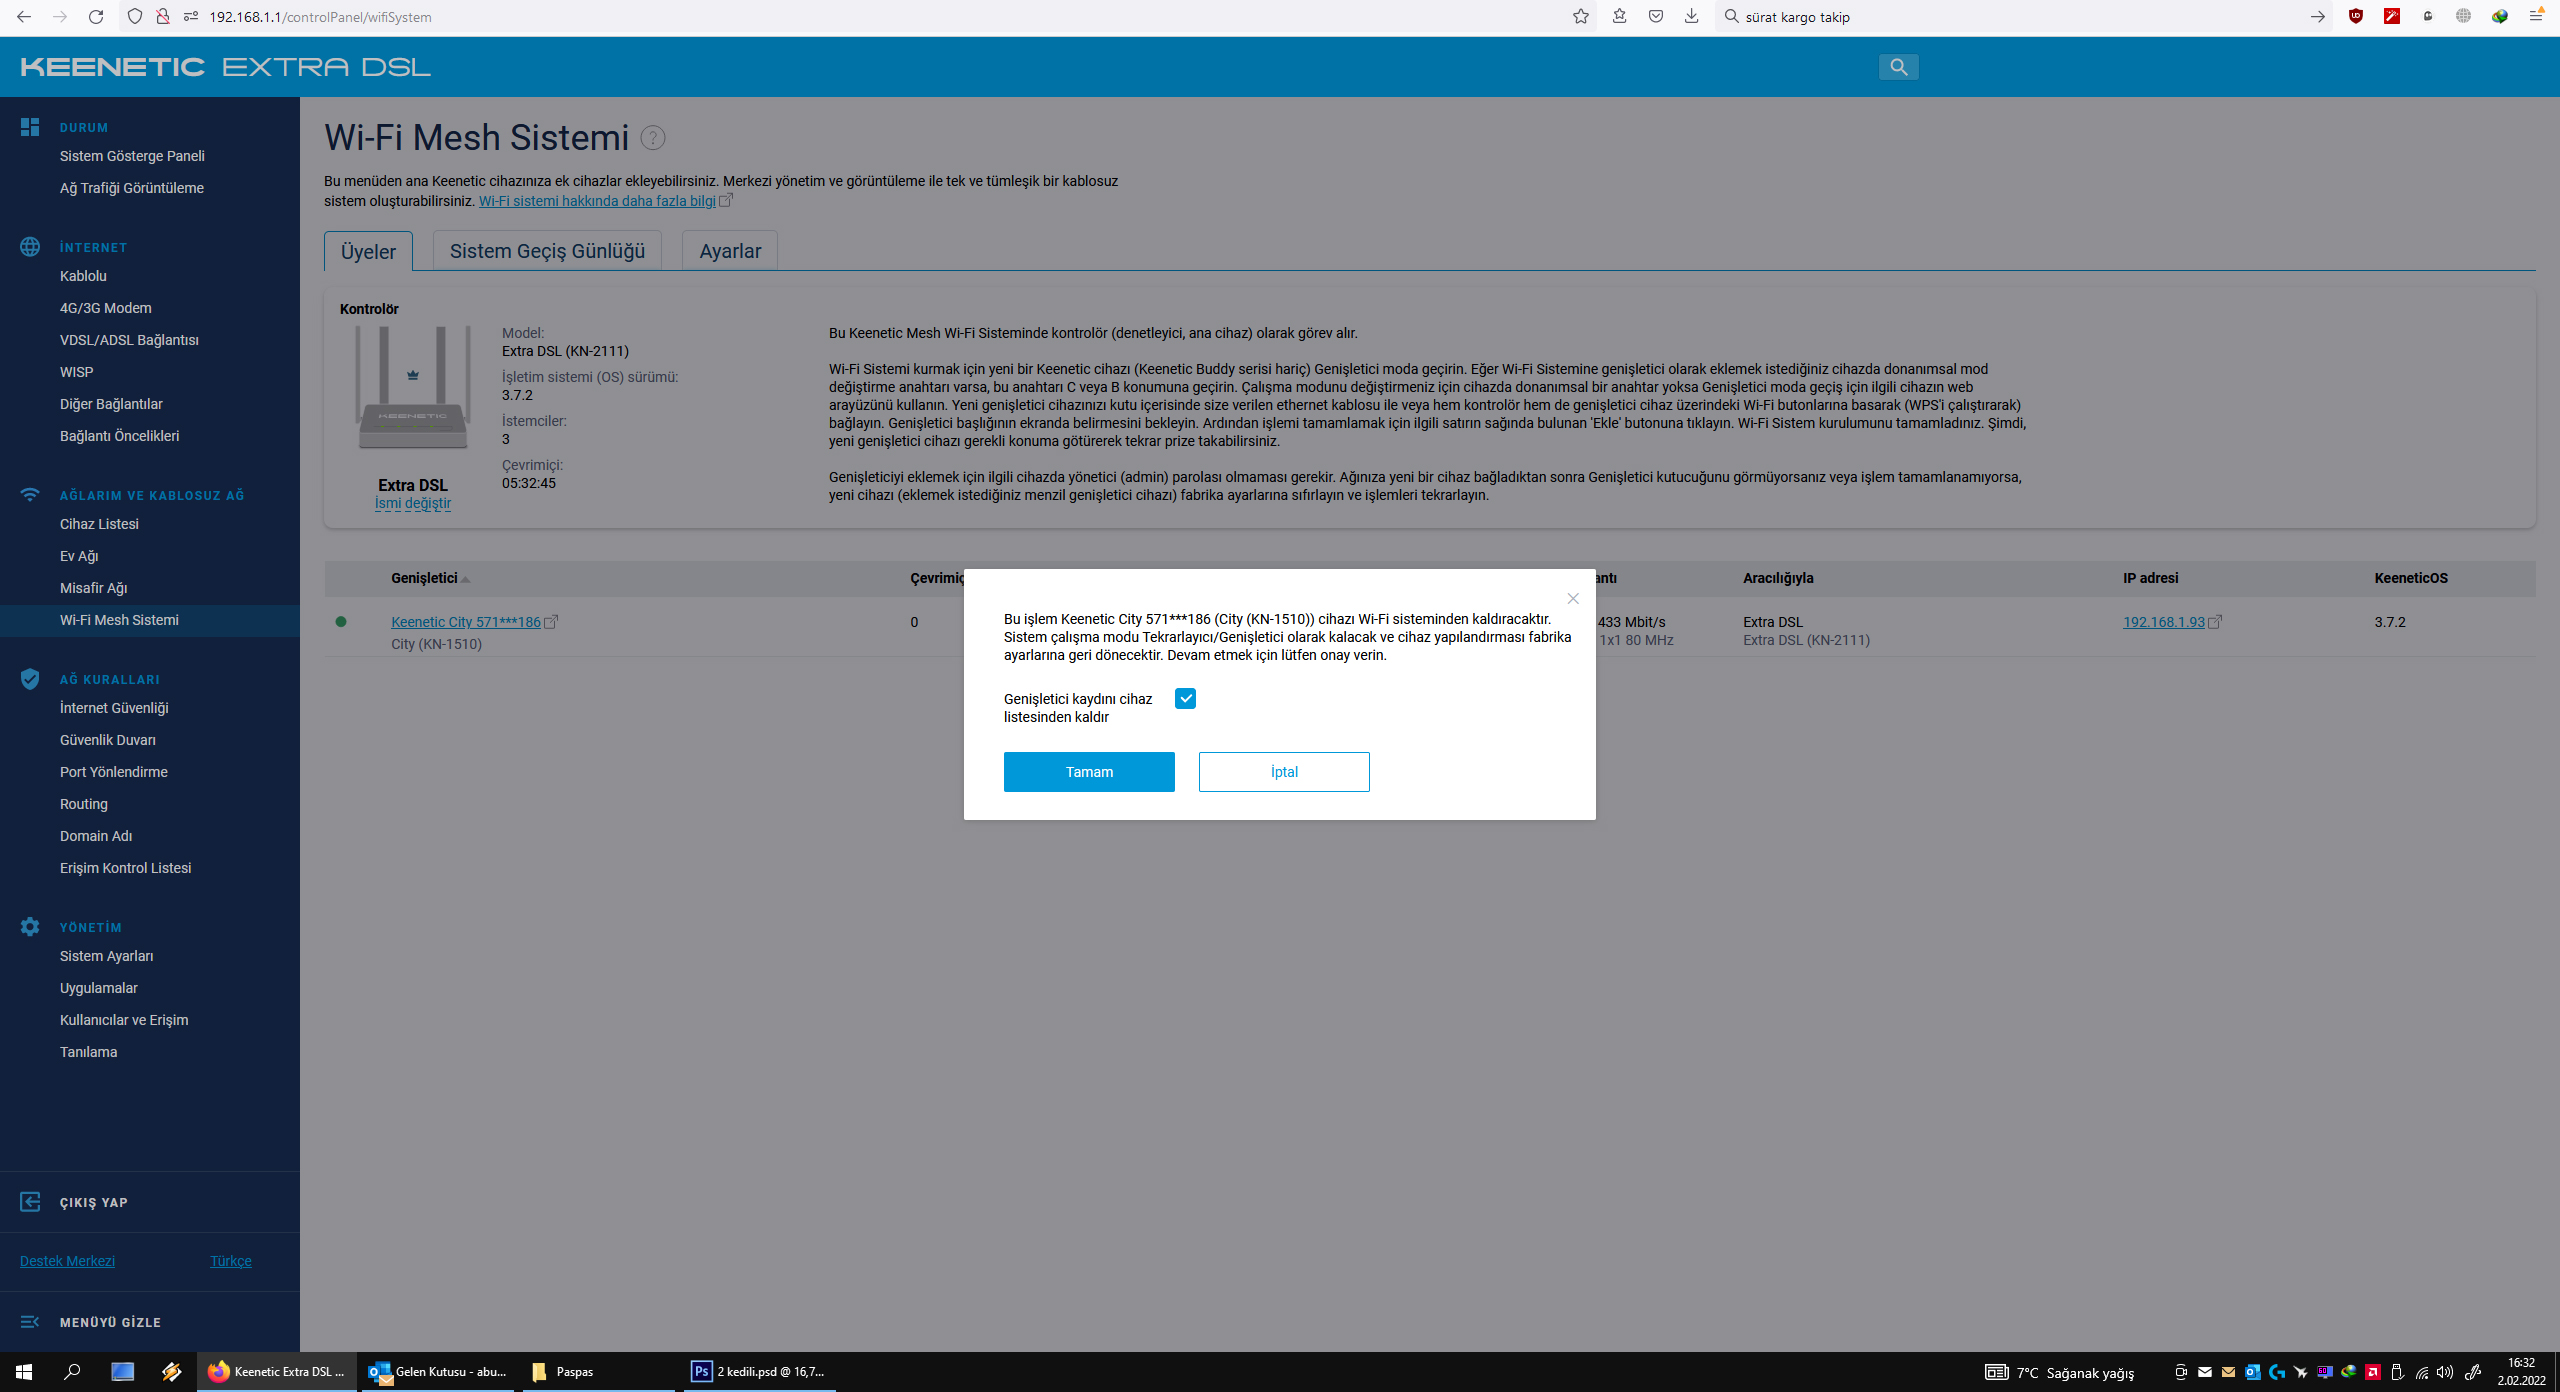2560x1392 pixels.
Task: Click the Keenetic header search icon
Action: [1898, 67]
